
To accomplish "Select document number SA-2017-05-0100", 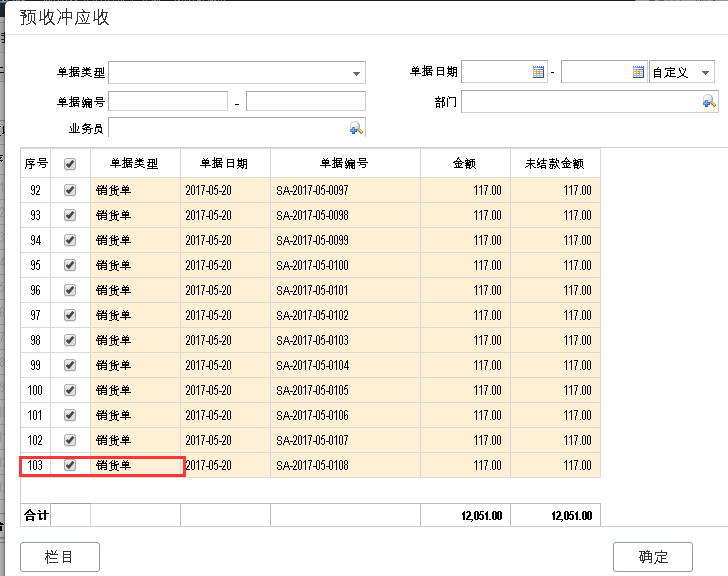I will (x=312, y=265).
